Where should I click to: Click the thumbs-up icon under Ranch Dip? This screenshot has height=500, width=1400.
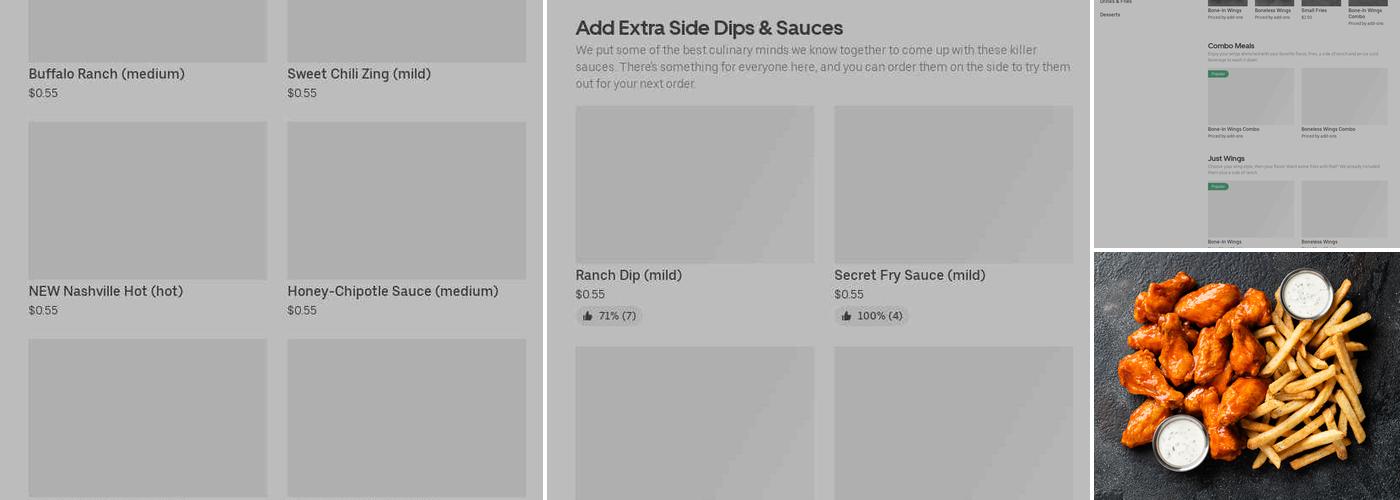click(588, 316)
